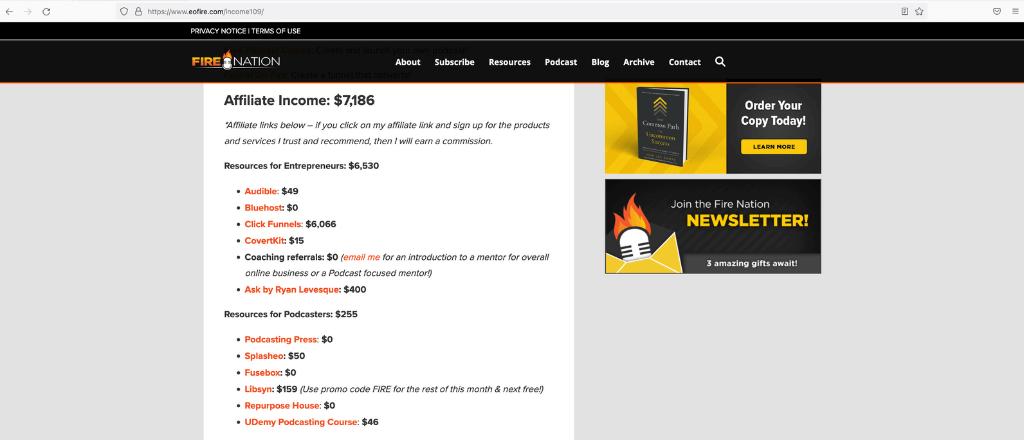This screenshot has height=440, width=1024.
Task: Click '3 amazing gifts await!' text
Action: pyautogui.click(x=752, y=264)
